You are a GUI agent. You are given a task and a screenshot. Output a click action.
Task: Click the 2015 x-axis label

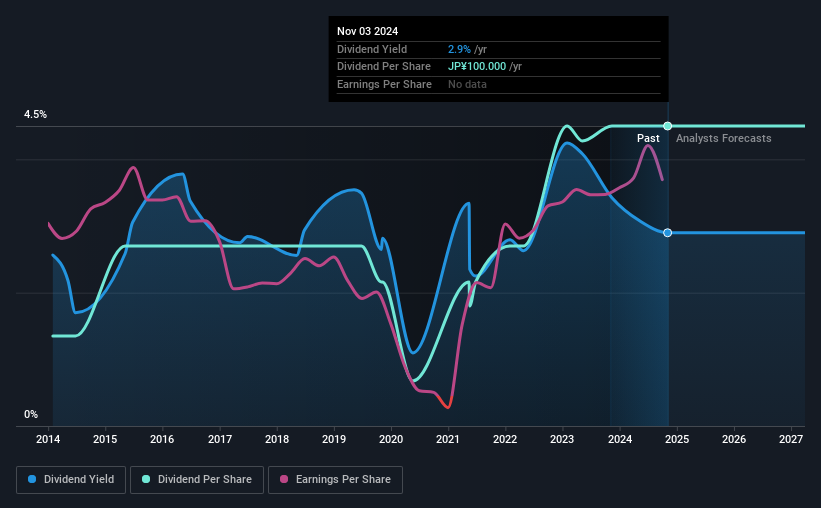105,439
